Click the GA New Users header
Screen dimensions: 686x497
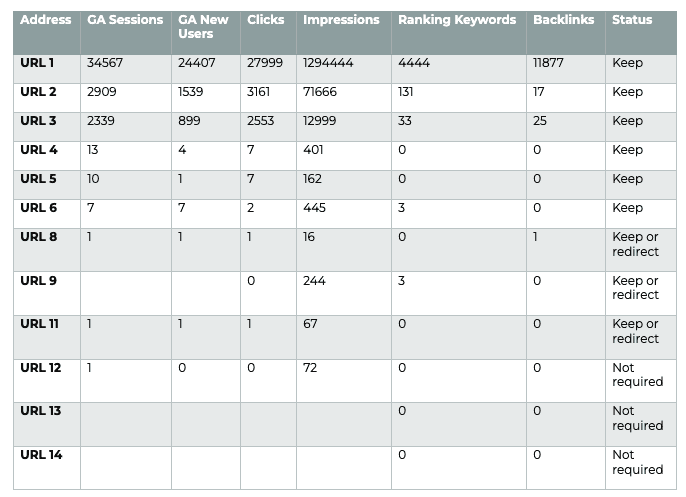tap(203, 27)
